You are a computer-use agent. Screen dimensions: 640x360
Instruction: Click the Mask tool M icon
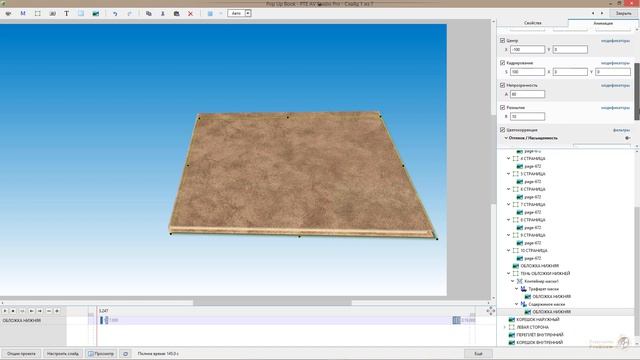tap(23, 13)
